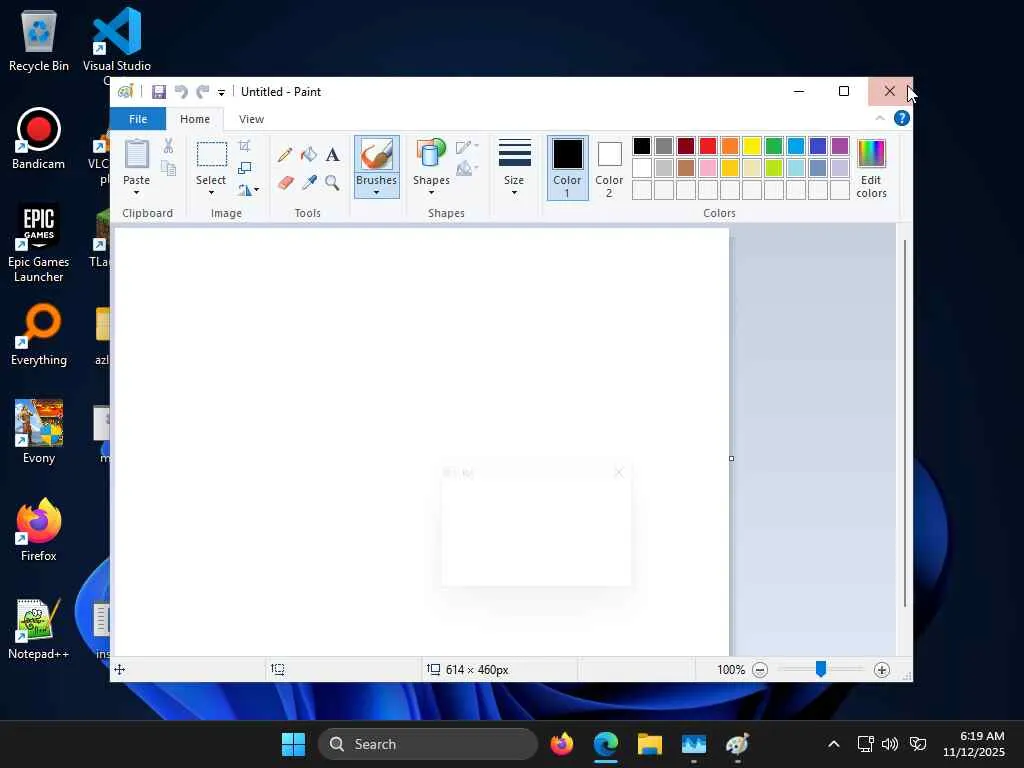Expand the Paste dropdown arrow
1024x768 pixels.
pos(136,193)
